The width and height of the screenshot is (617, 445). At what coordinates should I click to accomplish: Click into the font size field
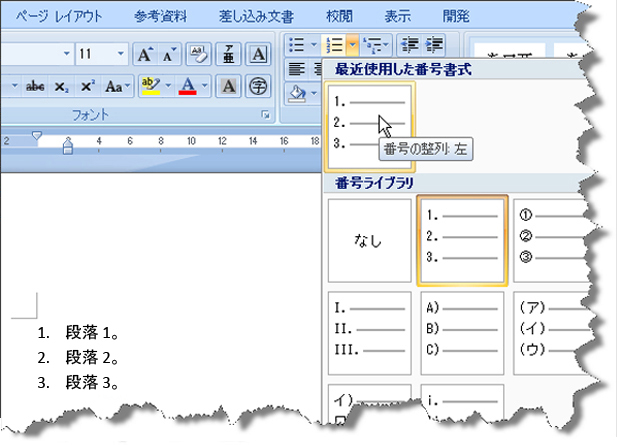[x=94, y=53]
